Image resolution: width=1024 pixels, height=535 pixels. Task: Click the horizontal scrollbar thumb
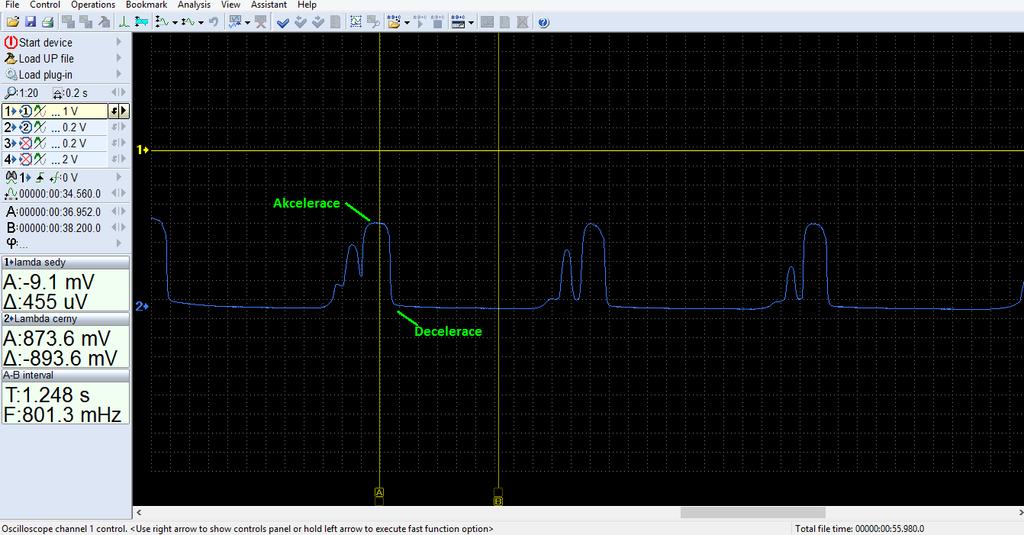752,513
